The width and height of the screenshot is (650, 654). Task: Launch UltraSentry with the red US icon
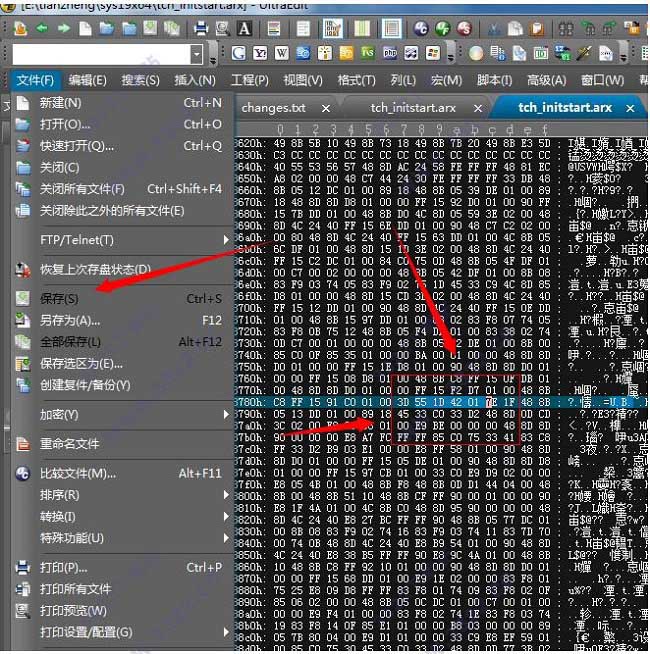pos(464,28)
